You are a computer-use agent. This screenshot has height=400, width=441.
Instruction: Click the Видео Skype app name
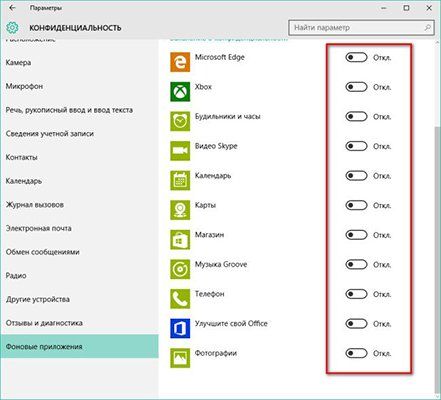pos(216,146)
